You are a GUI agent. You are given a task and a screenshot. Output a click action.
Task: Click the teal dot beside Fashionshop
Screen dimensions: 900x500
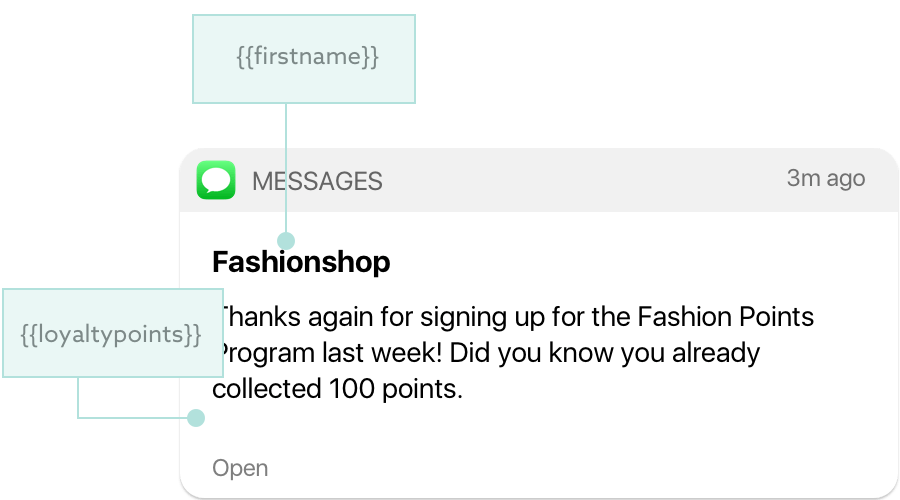pos(287,240)
